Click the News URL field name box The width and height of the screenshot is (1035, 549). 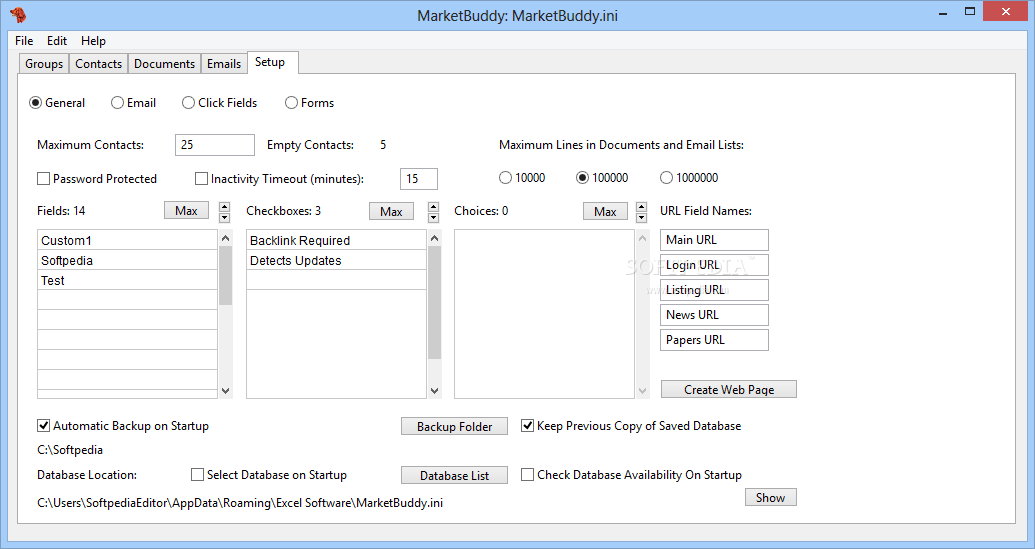click(x=714, y=315)
